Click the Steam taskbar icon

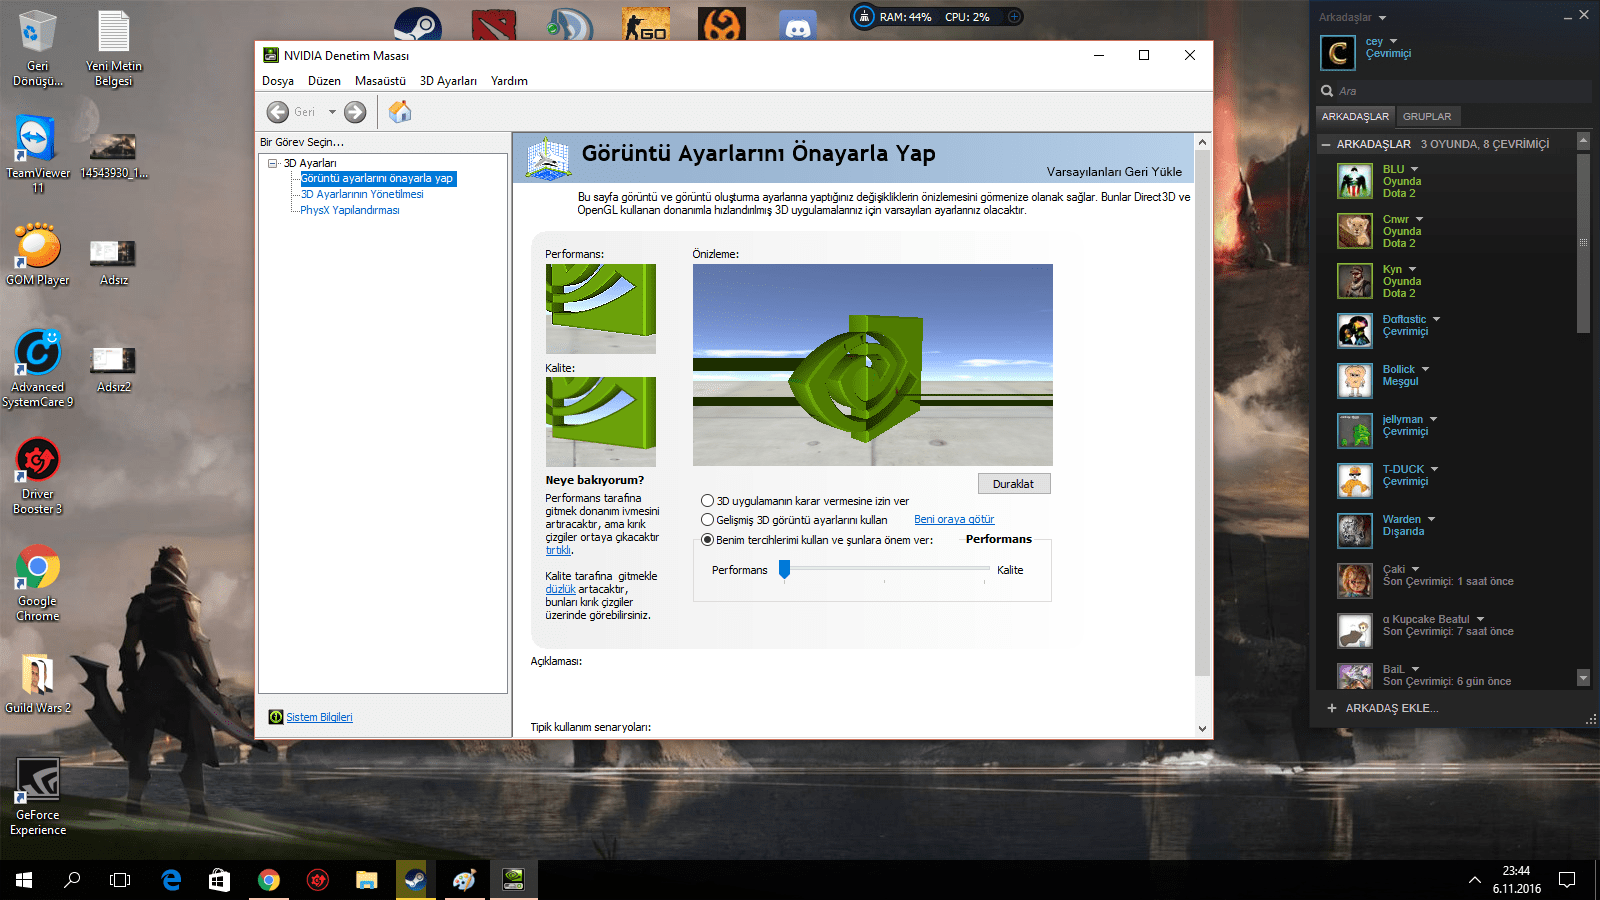(x=415, y=880)
